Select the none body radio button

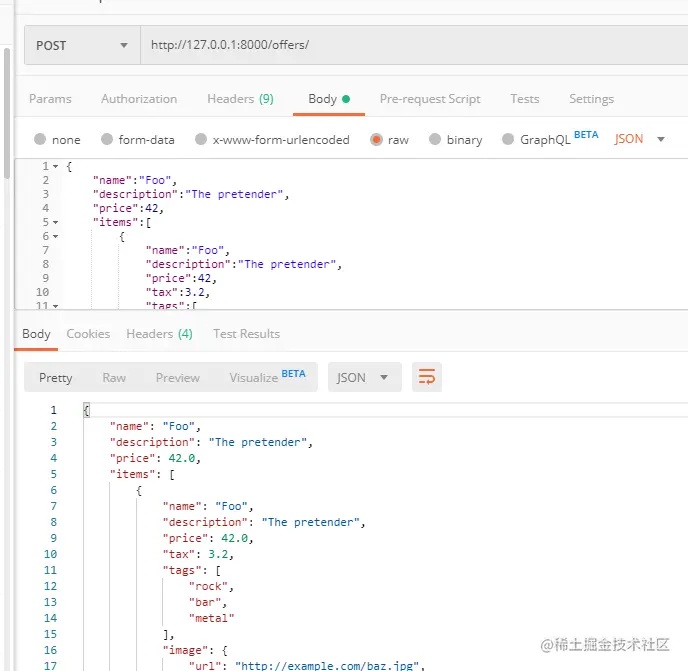(40, 139)
